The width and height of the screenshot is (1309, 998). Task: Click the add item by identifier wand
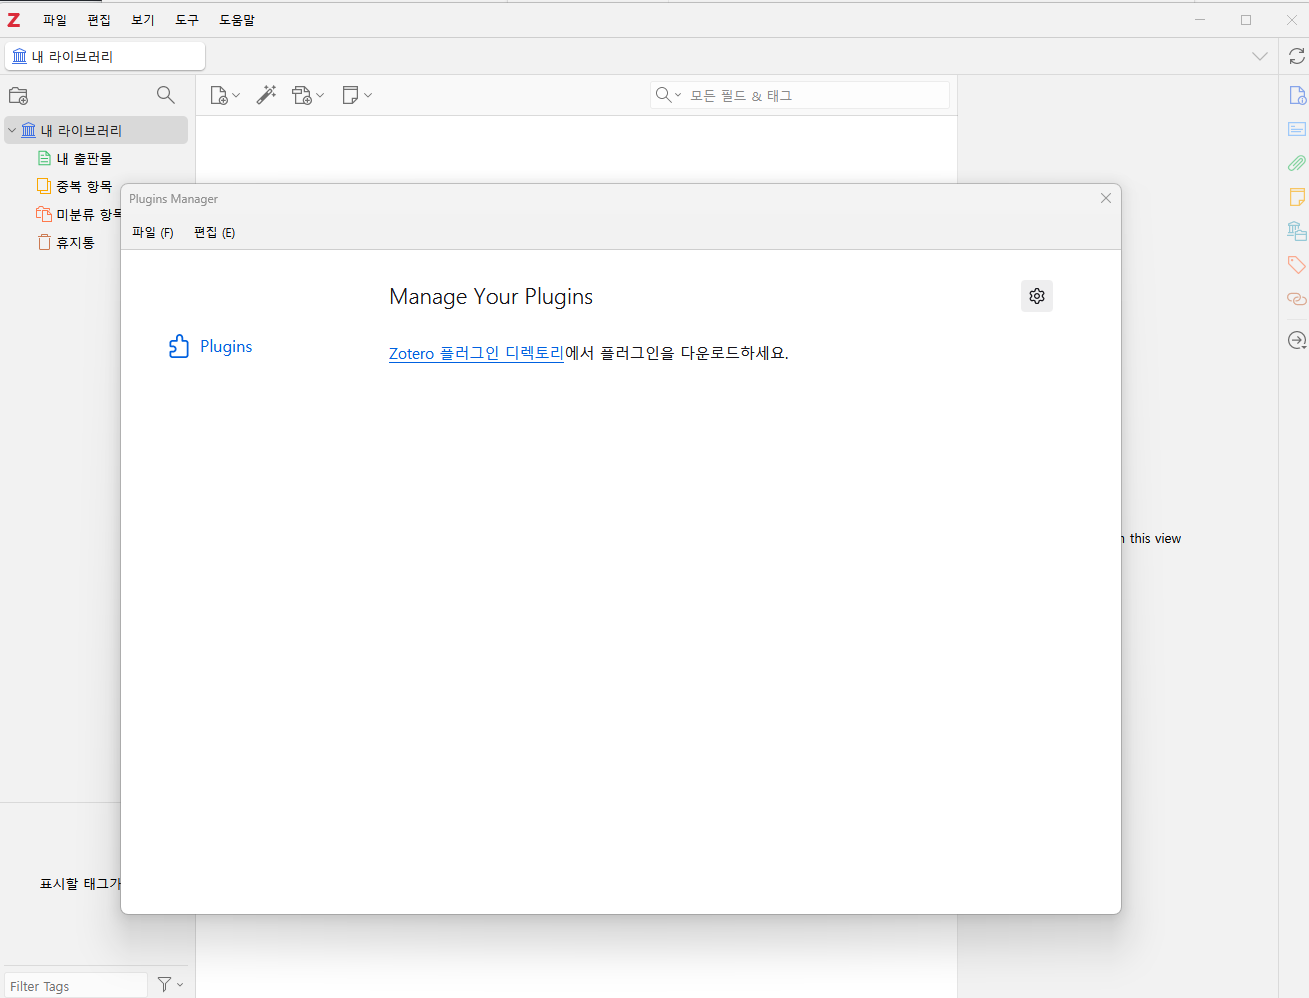point(266,95)
